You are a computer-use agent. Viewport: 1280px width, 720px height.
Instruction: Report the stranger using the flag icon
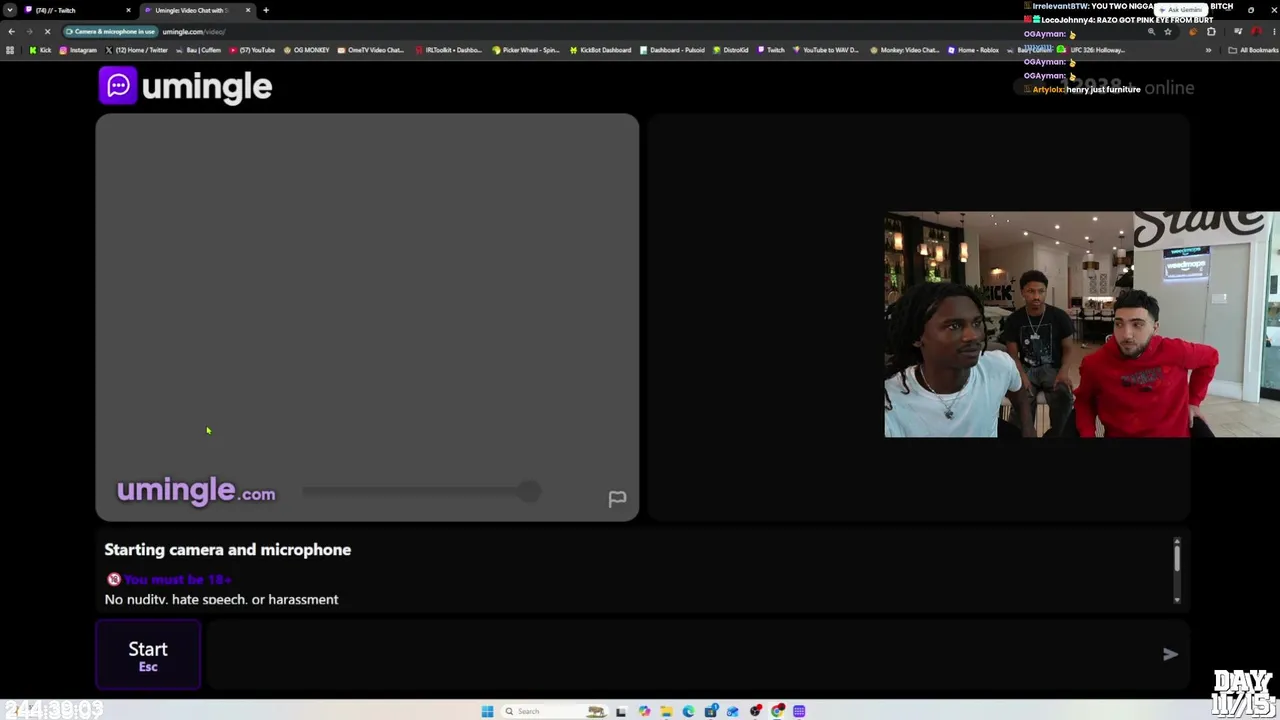(x=617, y=498)
